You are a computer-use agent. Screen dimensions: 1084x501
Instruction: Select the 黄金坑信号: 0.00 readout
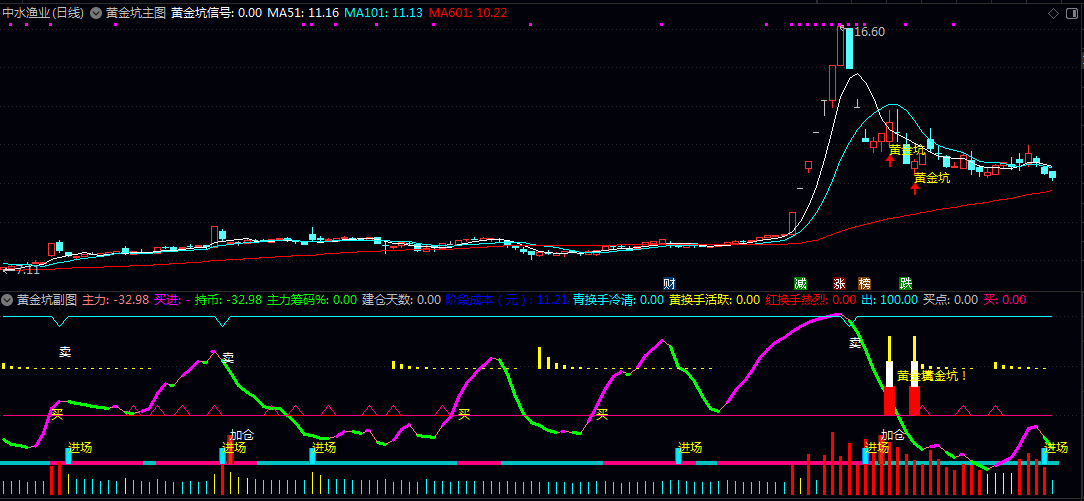click(216, 12)
